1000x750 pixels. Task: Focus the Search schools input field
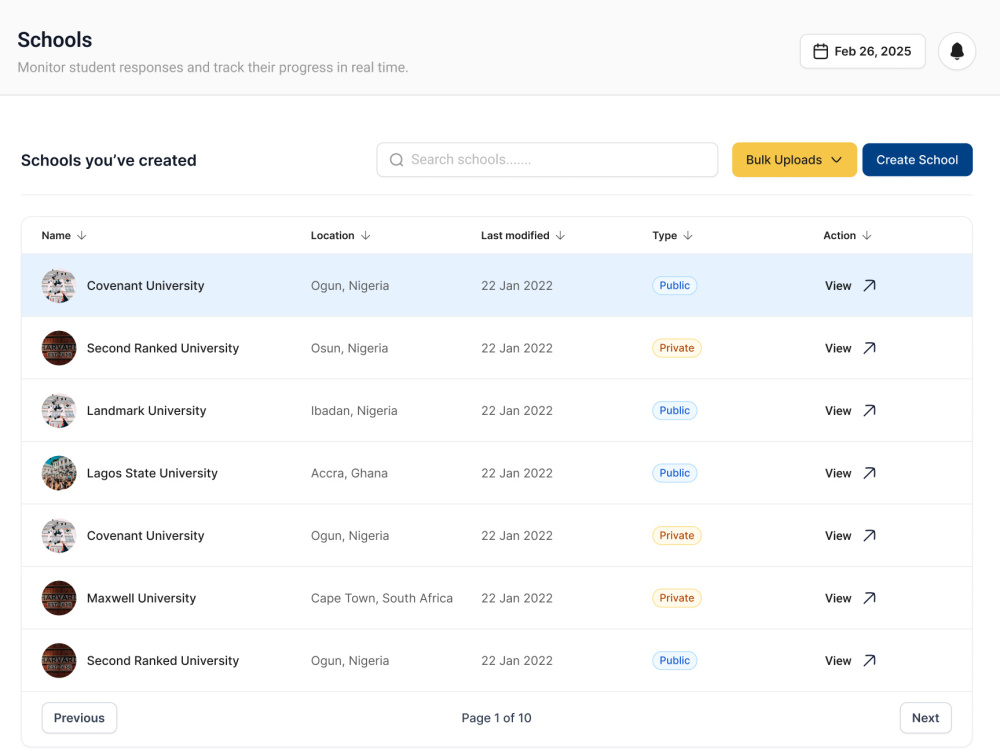pos(547,159)
